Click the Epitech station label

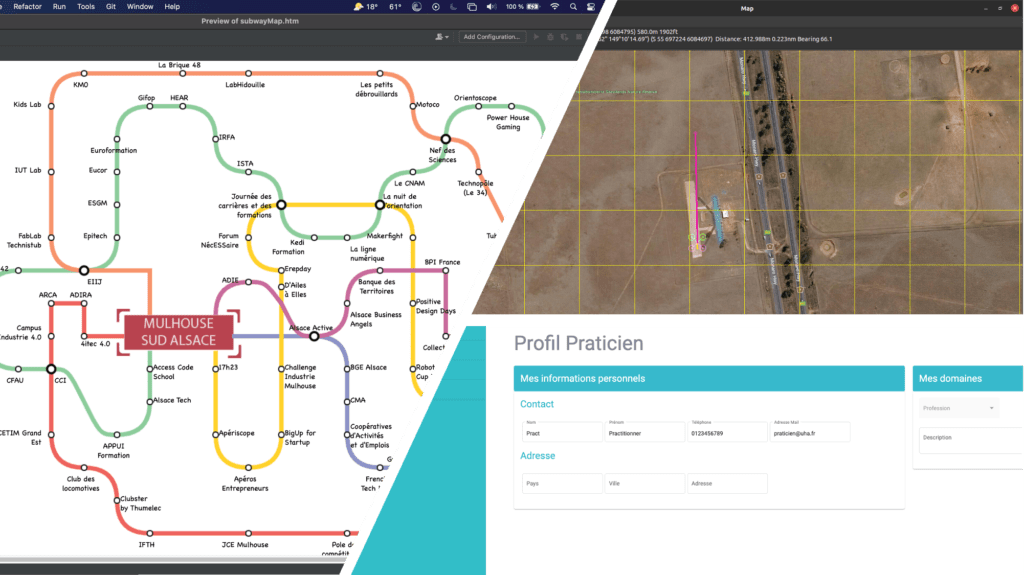pyautogui.click(x=95, y=236)
